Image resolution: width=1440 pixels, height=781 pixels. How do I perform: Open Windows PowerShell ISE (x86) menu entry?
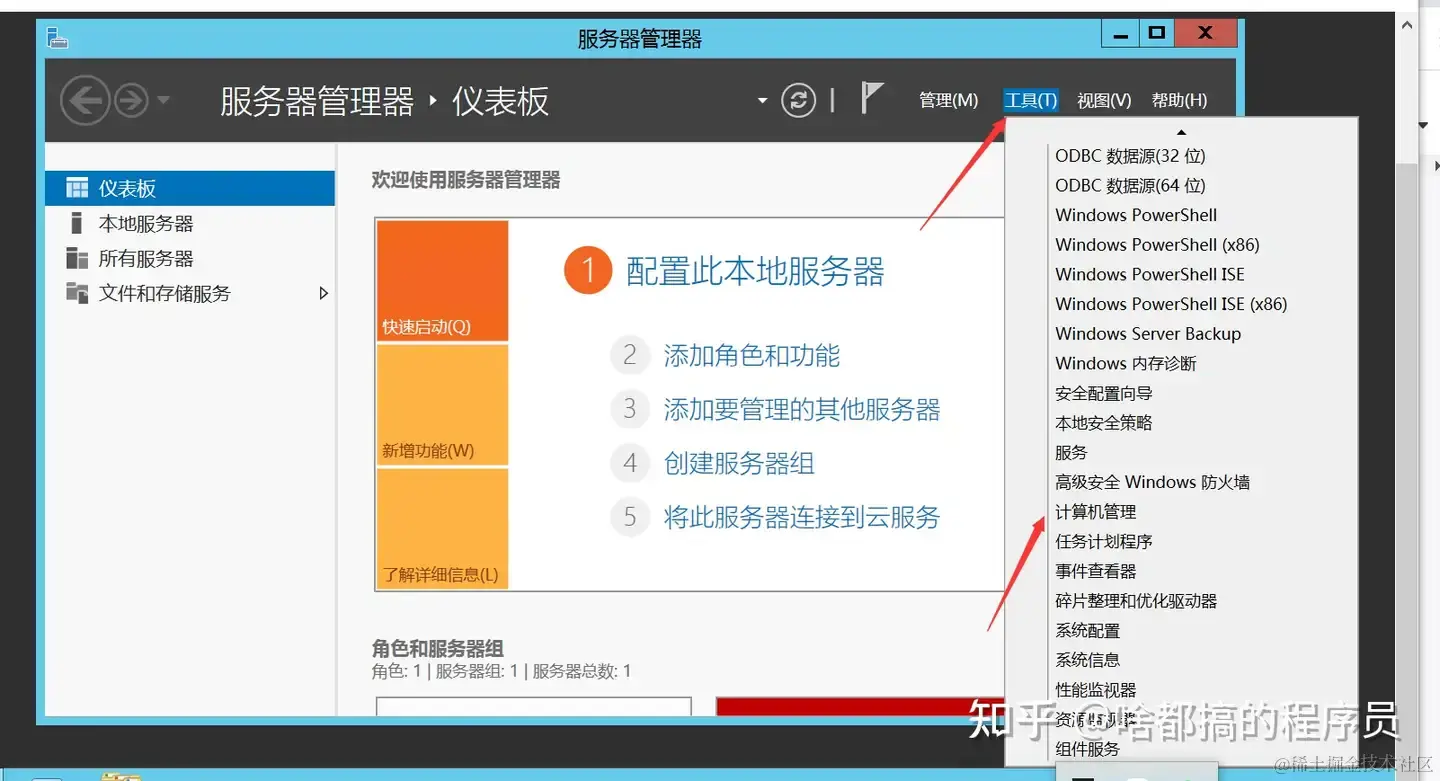pyautogui.click(x=1171, y=304)
